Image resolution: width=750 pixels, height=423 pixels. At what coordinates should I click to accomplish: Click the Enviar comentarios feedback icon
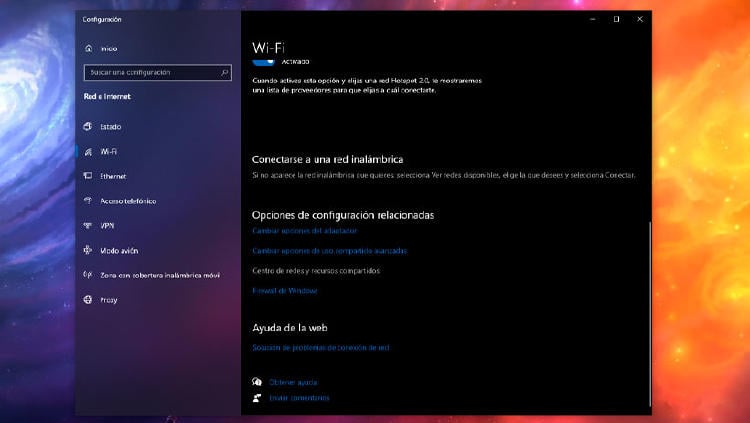tap(257, 398)
